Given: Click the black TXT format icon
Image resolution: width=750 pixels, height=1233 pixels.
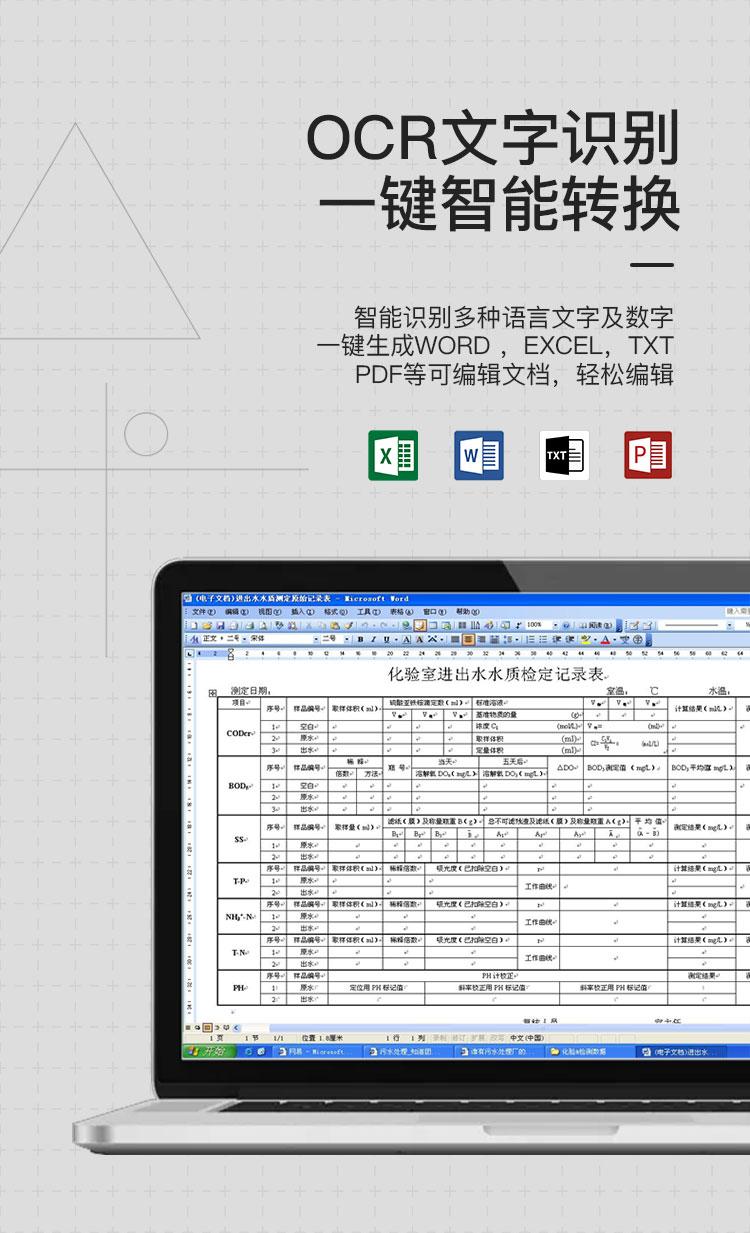Looking at the screenshot, I should (565, 456).
